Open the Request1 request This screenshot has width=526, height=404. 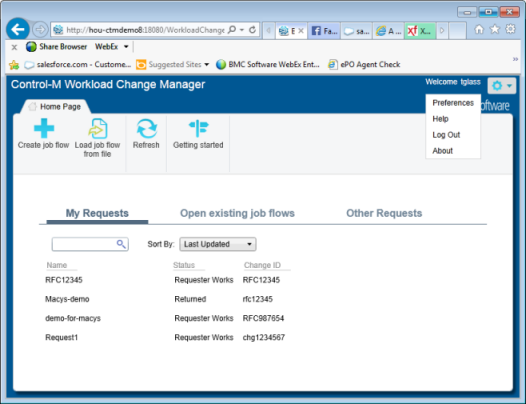click(61, 337)
